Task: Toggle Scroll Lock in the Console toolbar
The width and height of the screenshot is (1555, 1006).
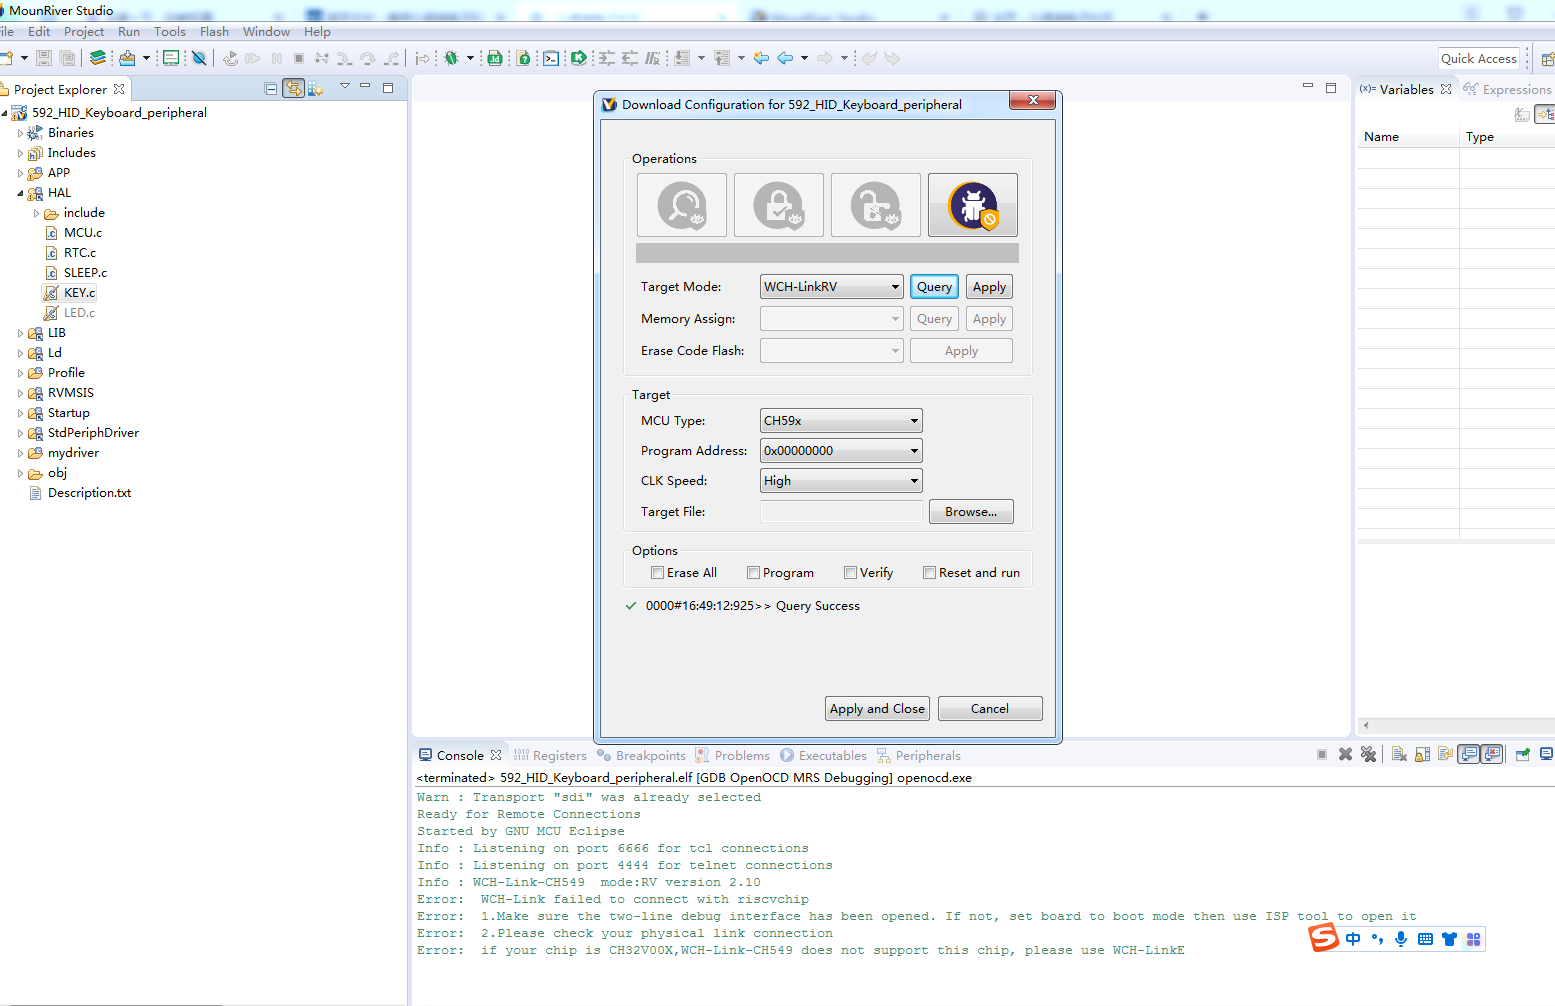Action: click(1422, 754)
